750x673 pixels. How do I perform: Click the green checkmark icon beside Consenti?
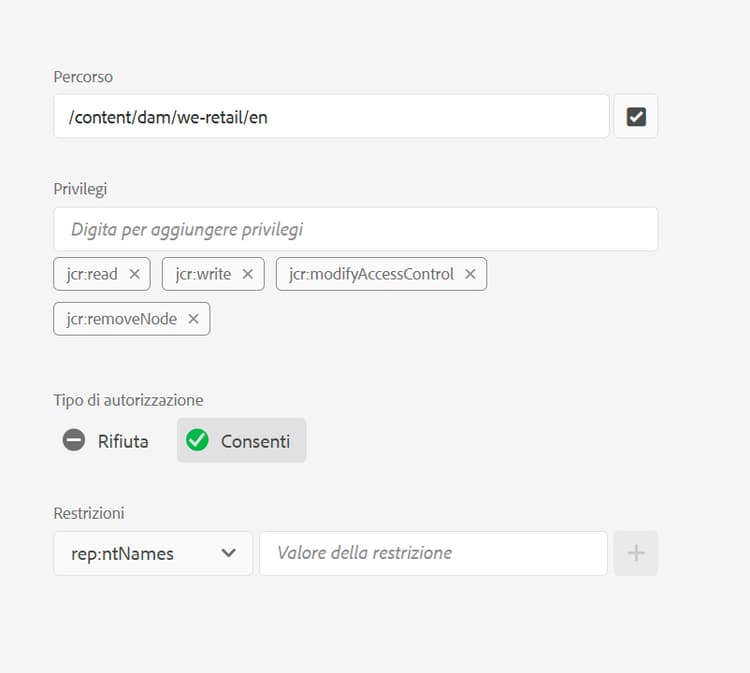click(198, 440)
